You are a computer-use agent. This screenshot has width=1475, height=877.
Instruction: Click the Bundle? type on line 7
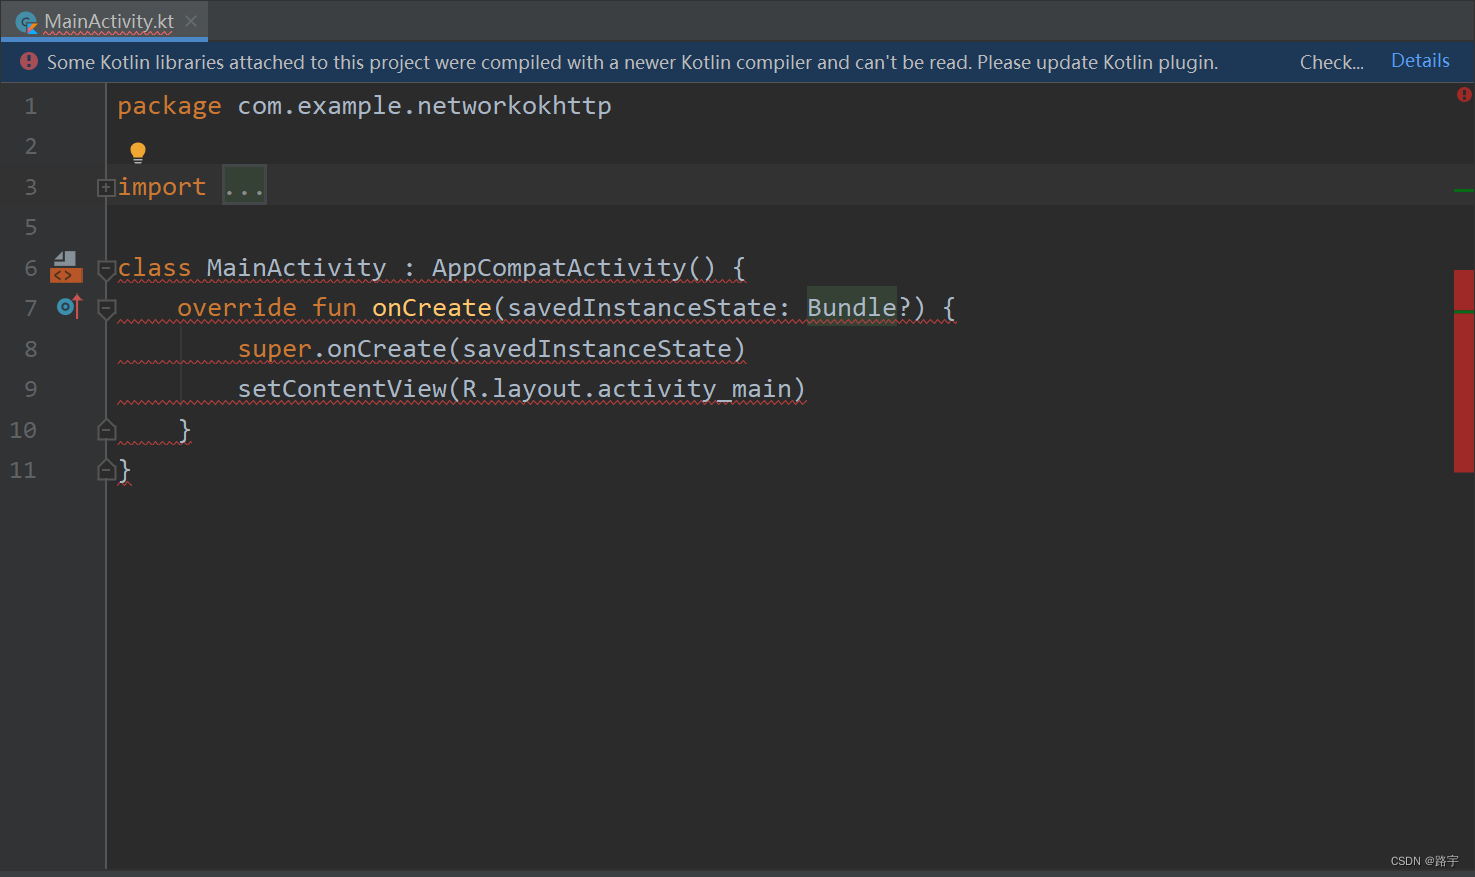tap(859, 308)
